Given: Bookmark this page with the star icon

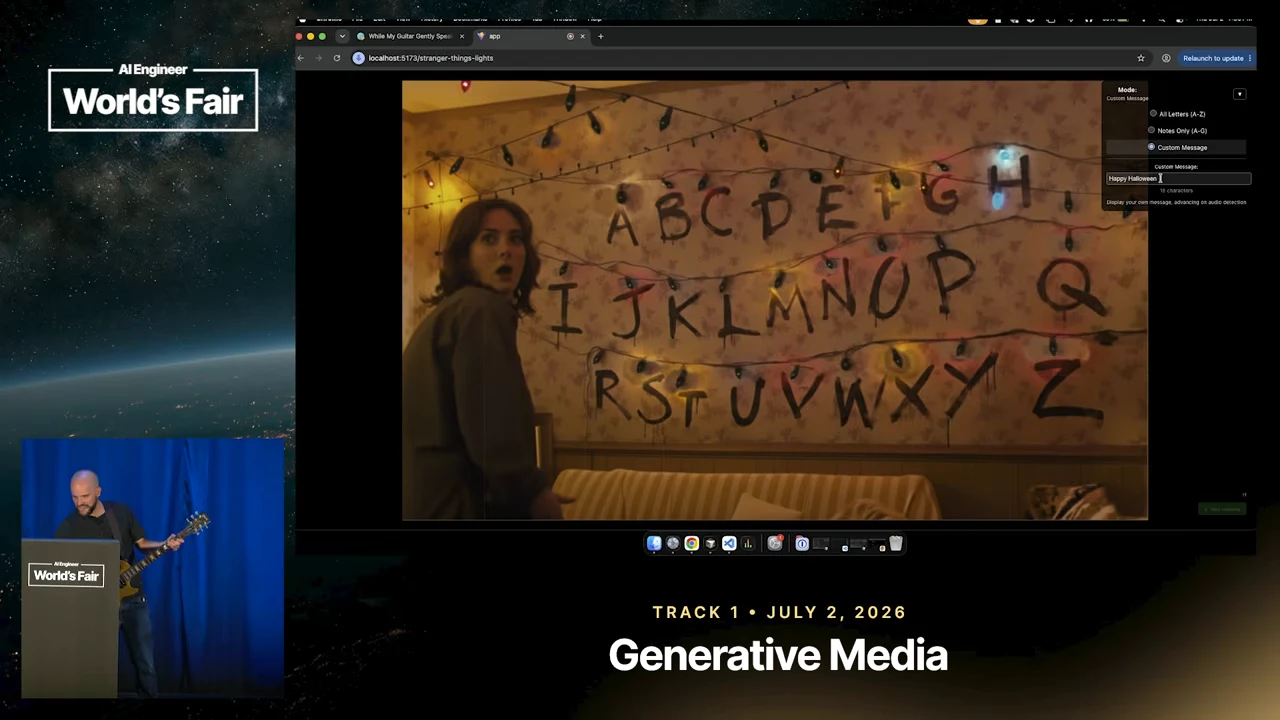Looking at the screenshot, I should coord(1140,58).
